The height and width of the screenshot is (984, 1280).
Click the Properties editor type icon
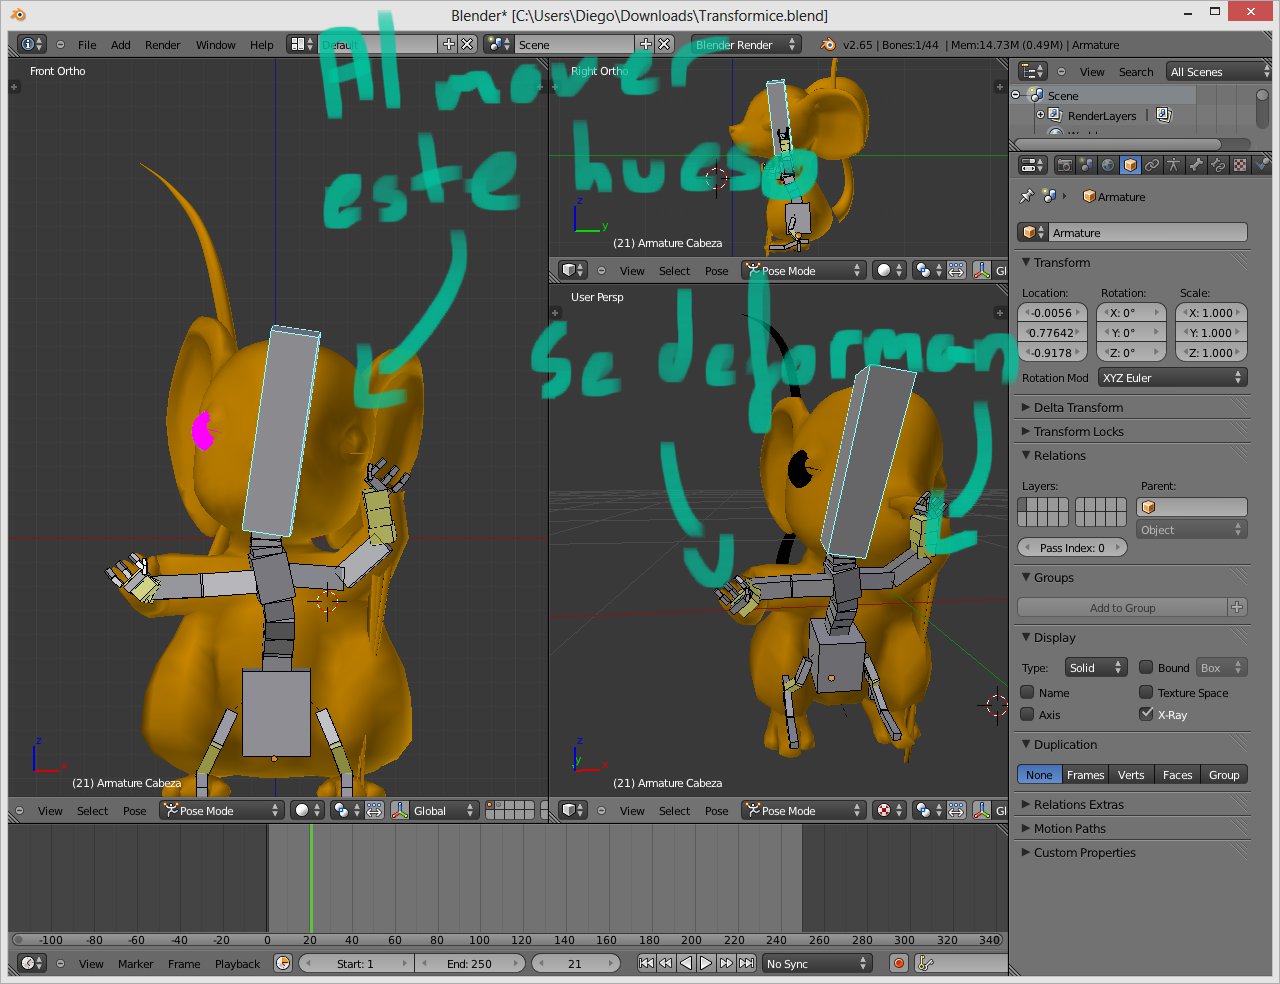(x=1031, y=165)
